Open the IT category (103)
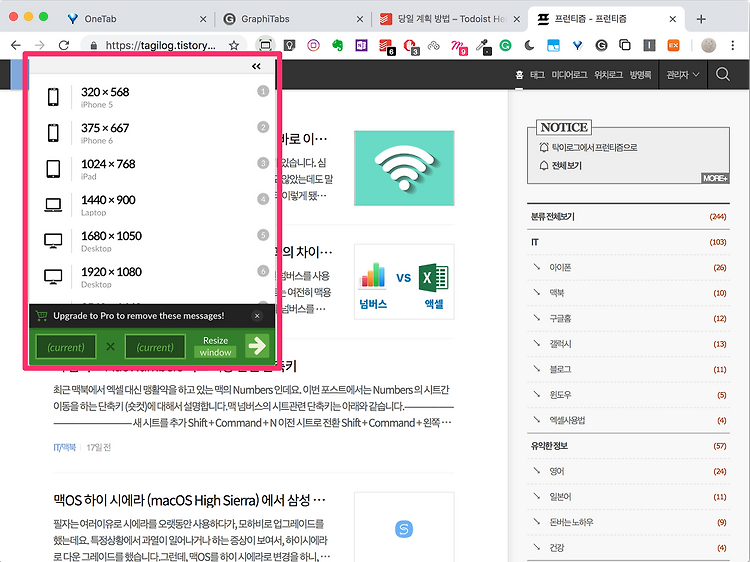 [535, 242]
